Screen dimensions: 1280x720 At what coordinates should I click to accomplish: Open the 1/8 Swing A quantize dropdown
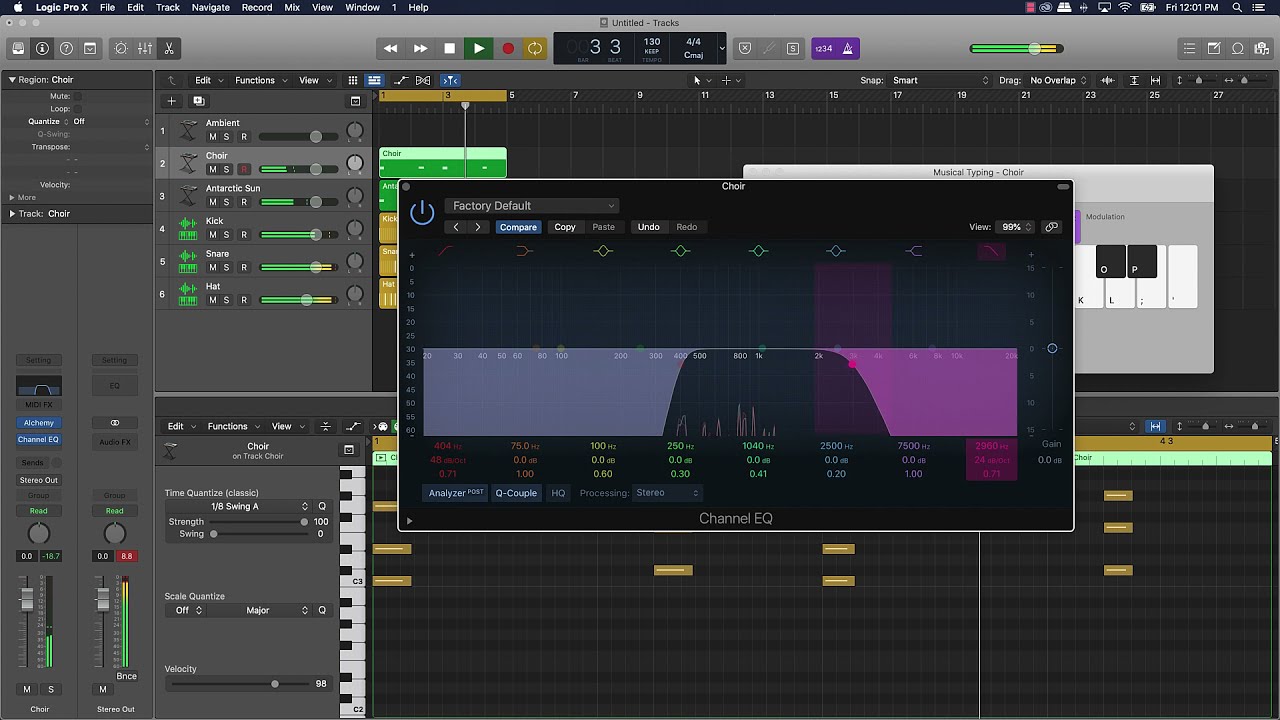click(239, 507)
